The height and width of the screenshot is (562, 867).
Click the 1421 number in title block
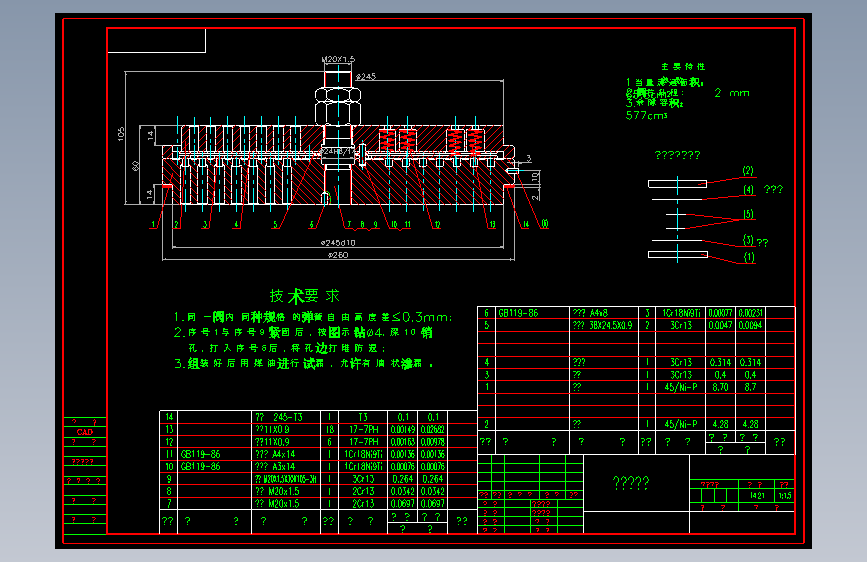pos(757,496)
